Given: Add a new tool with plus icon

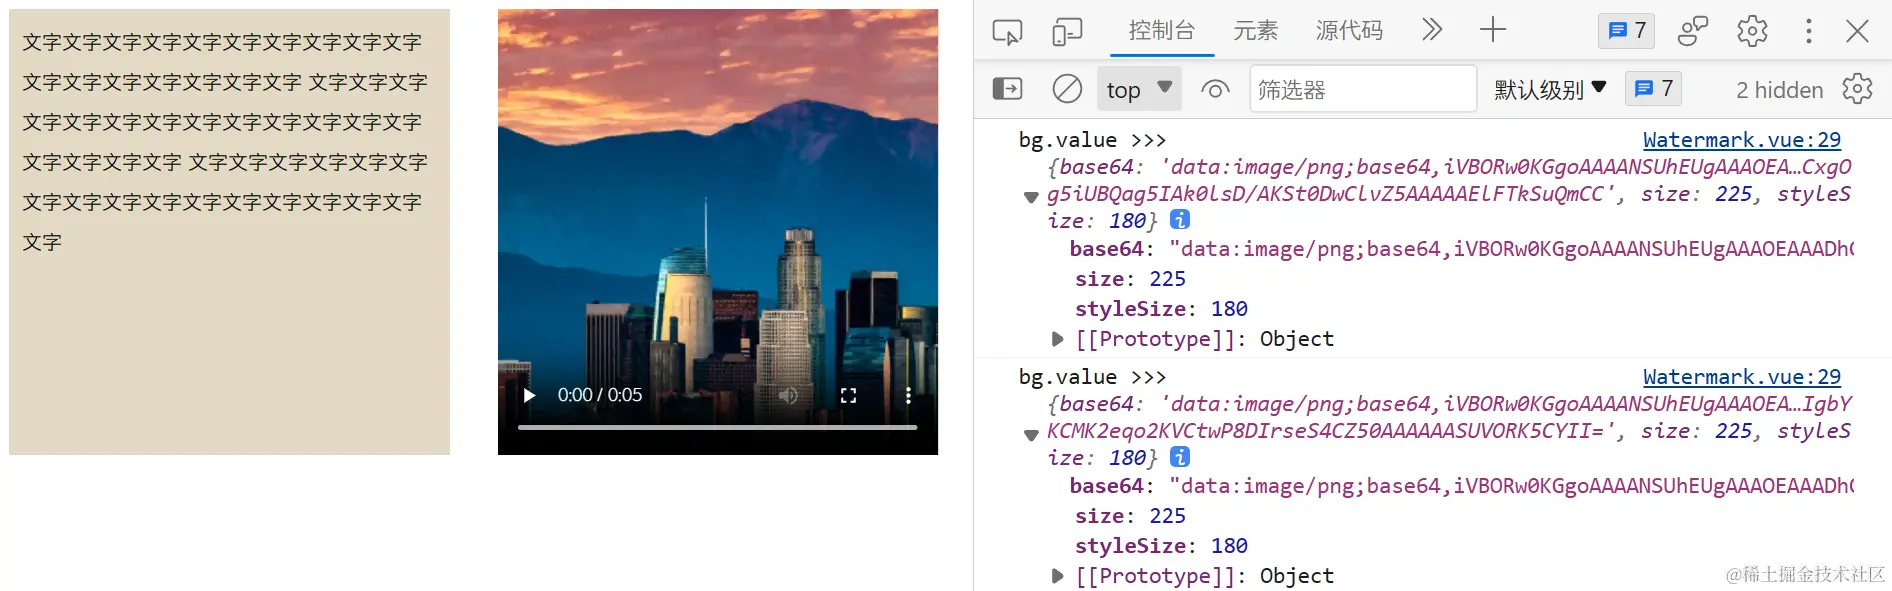Looking at the screenshot, I should tap(1492, 30).
